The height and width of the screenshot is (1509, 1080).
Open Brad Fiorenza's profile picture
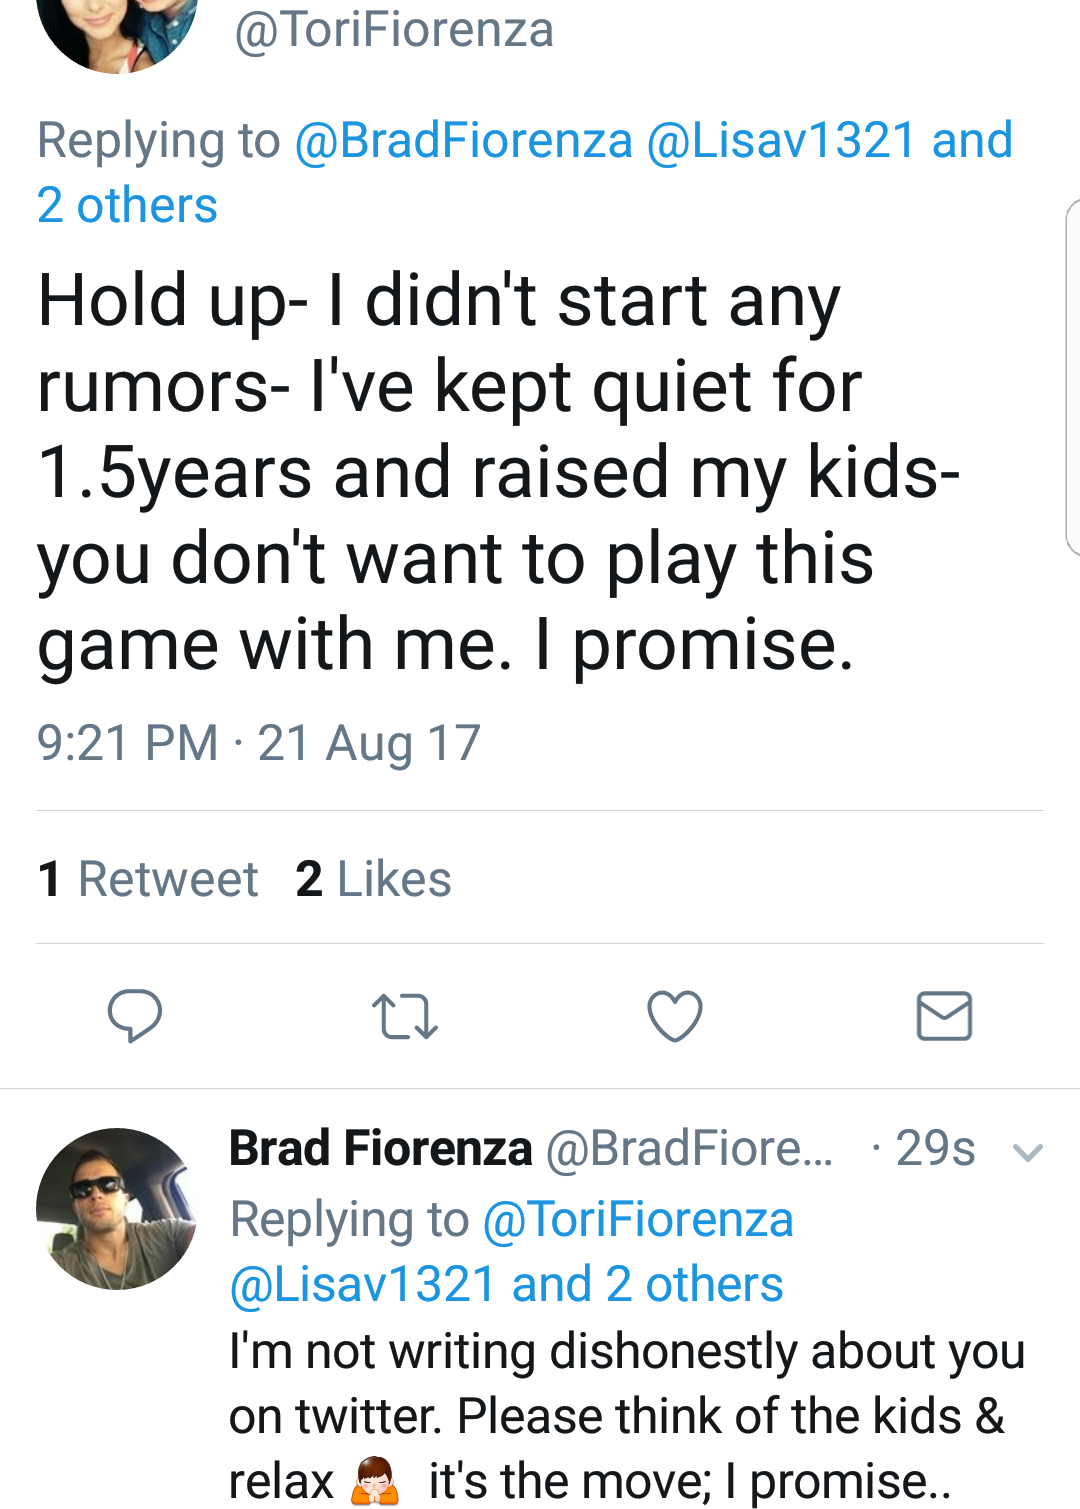[116, 1208]
